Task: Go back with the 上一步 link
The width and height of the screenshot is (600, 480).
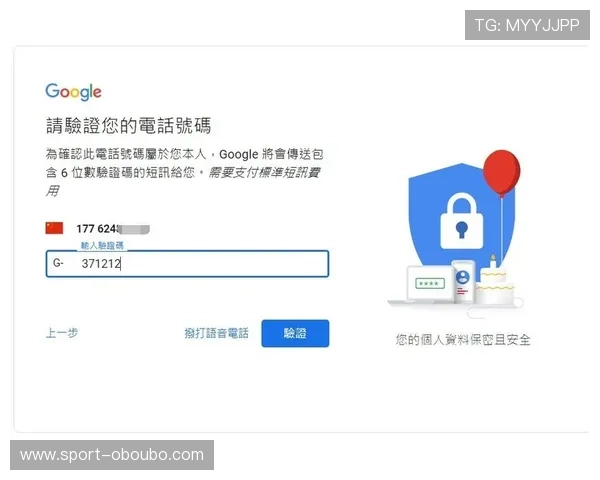Action: (x=62, y=333)
